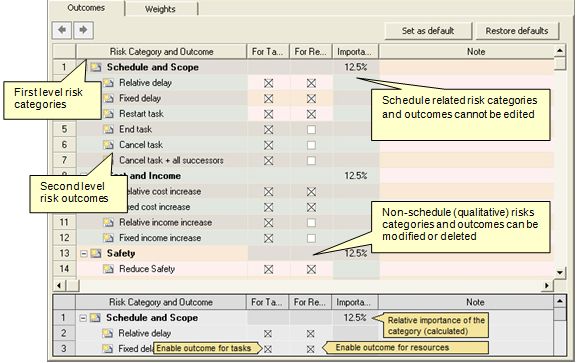Click the upper grid's vertical scrollbar down arrow
577x363 pixels.
(560, 272)
